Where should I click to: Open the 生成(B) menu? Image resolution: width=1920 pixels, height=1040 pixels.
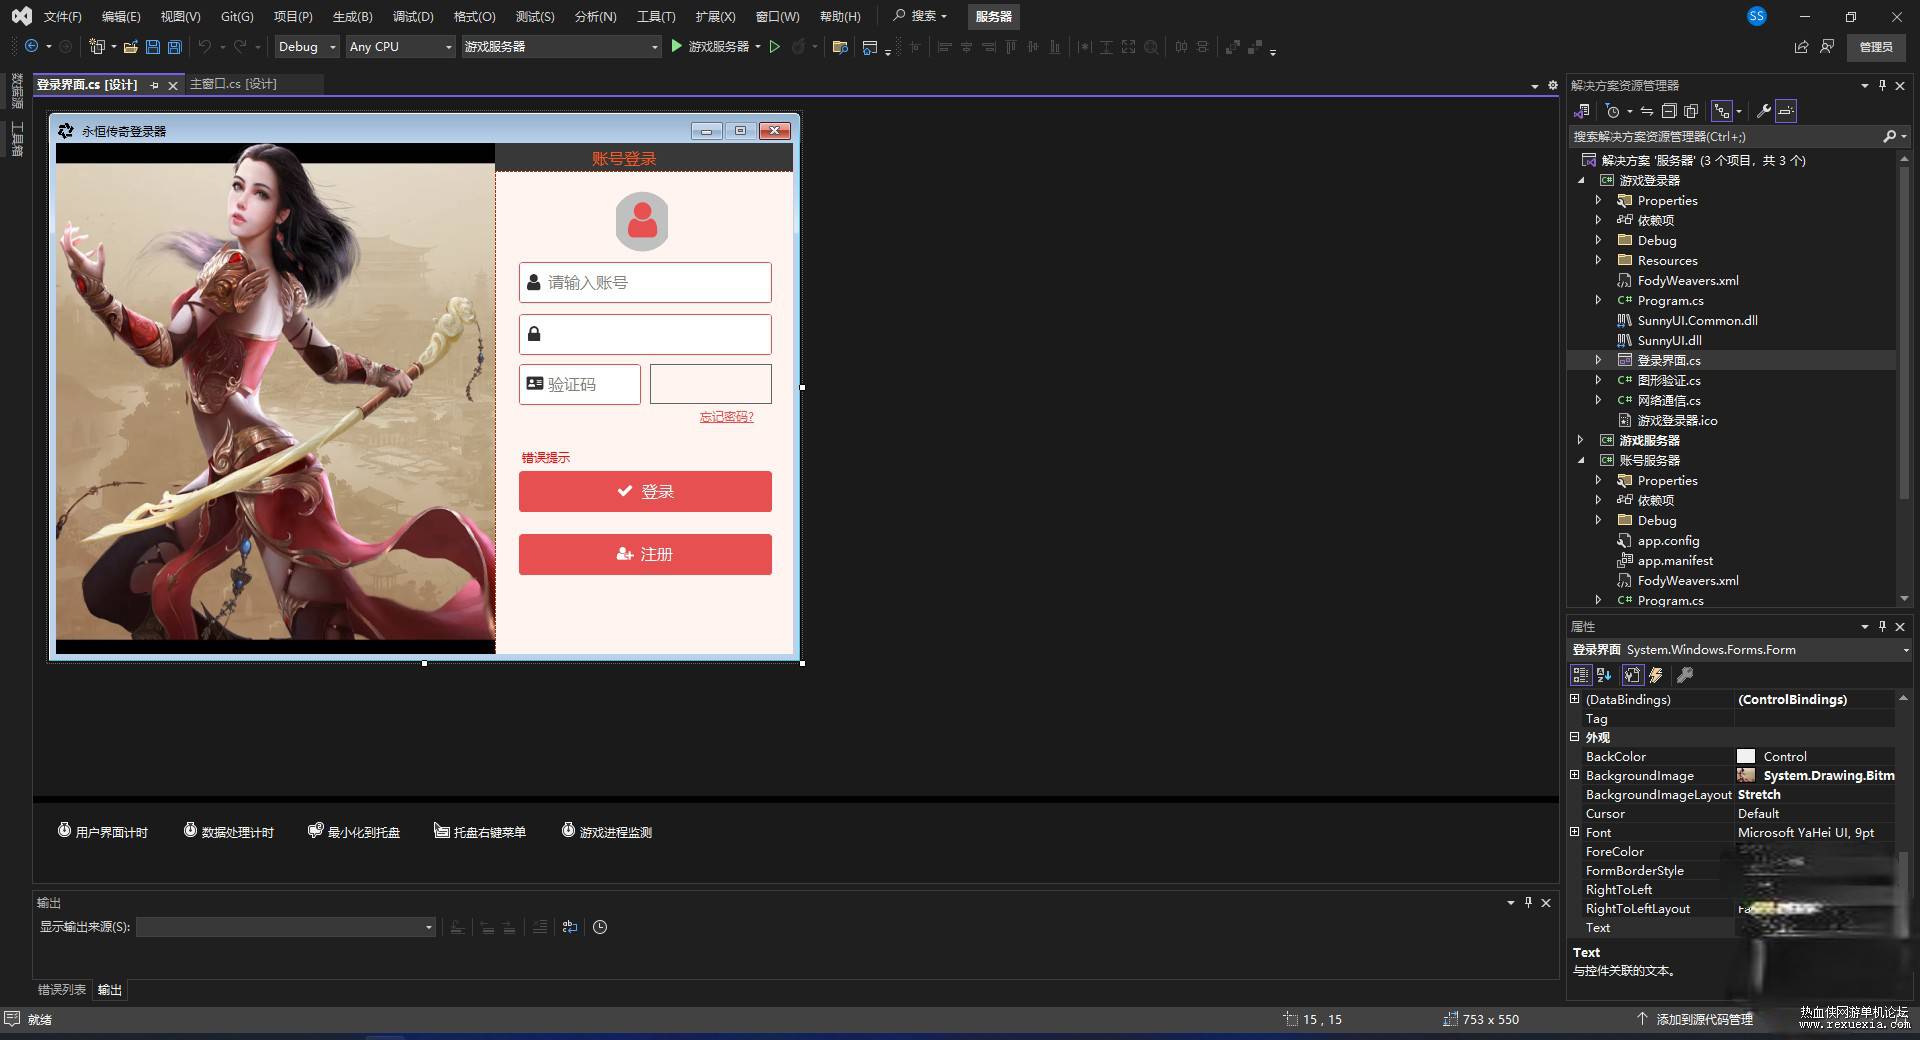coord(352,16)
